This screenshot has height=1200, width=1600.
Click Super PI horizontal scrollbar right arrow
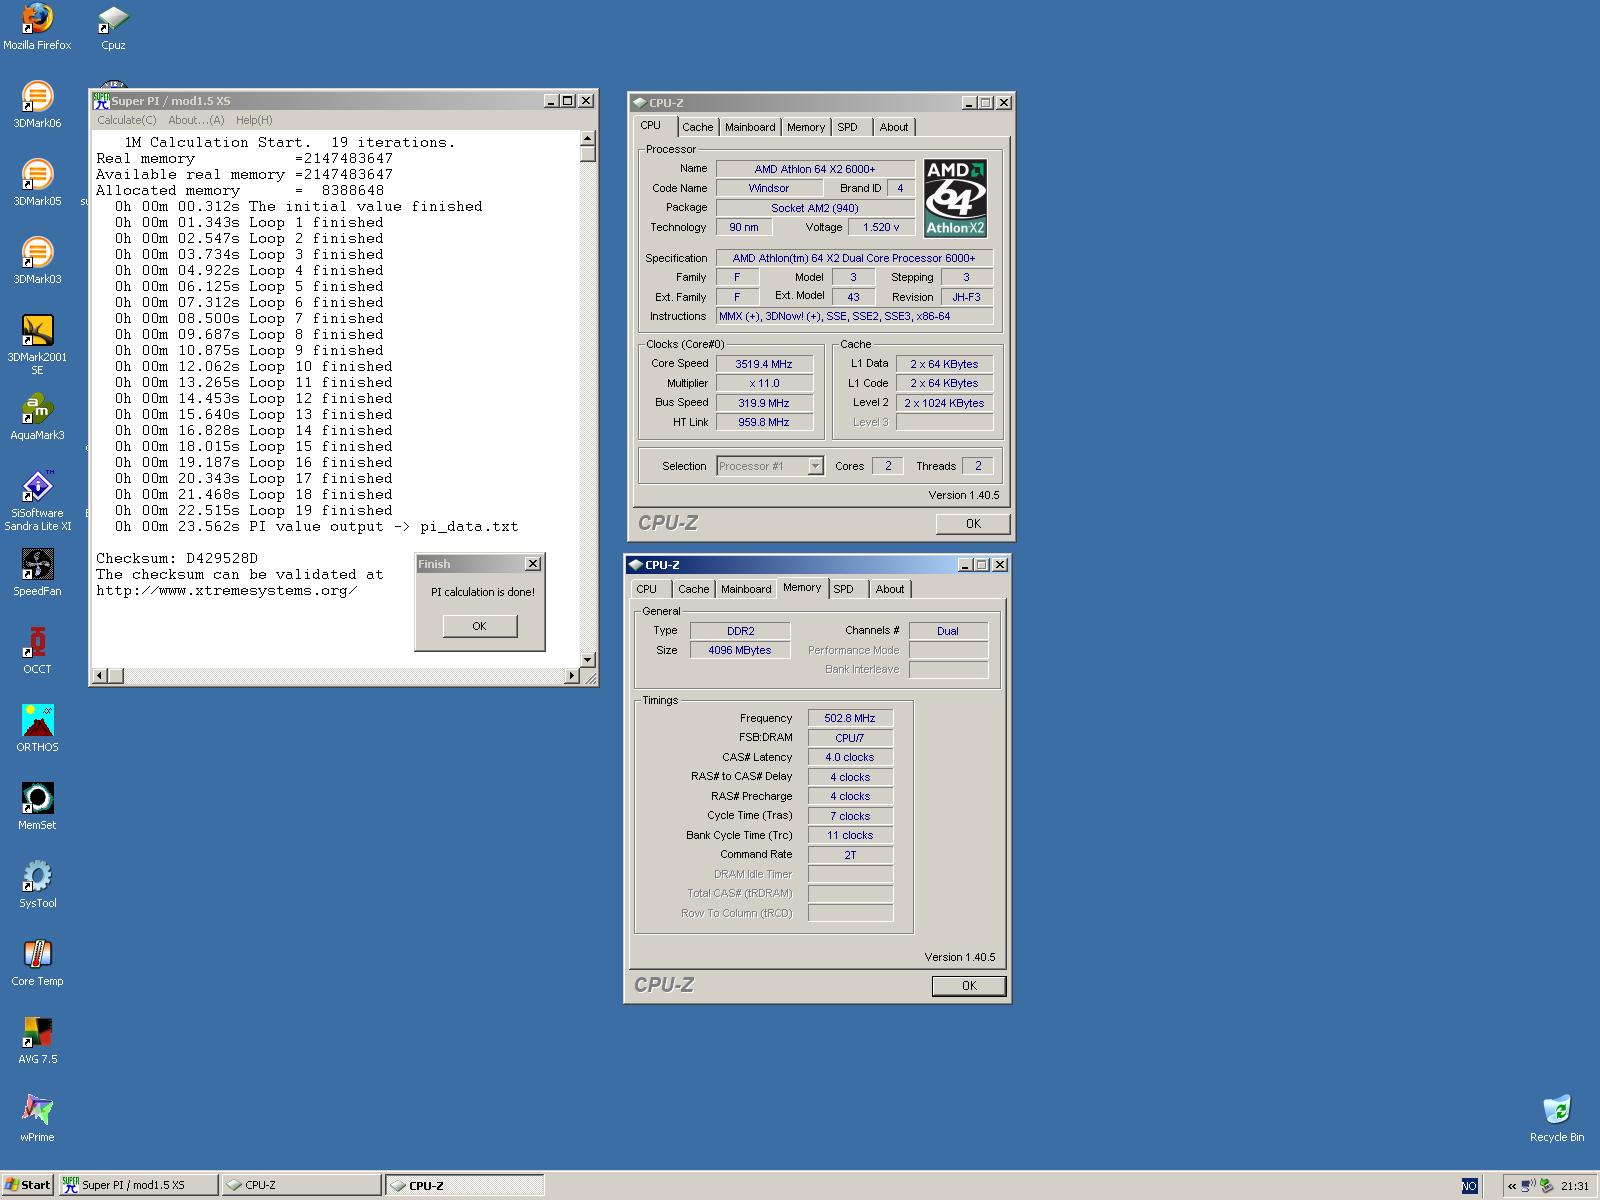point(572,676)
